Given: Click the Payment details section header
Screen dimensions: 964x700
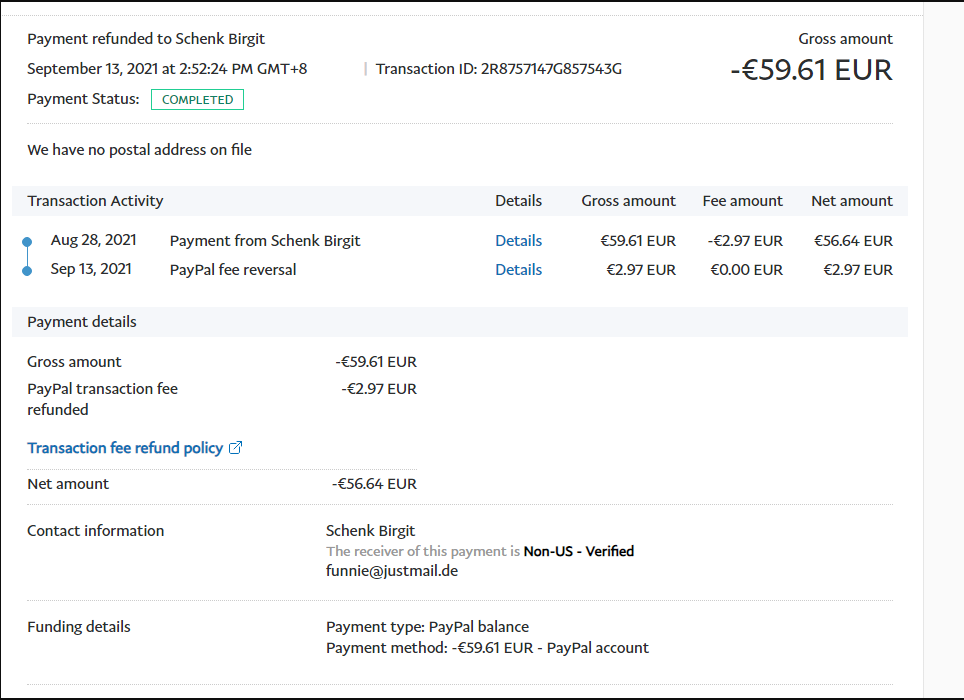Looking at the screenshot, I should point(82,322).
